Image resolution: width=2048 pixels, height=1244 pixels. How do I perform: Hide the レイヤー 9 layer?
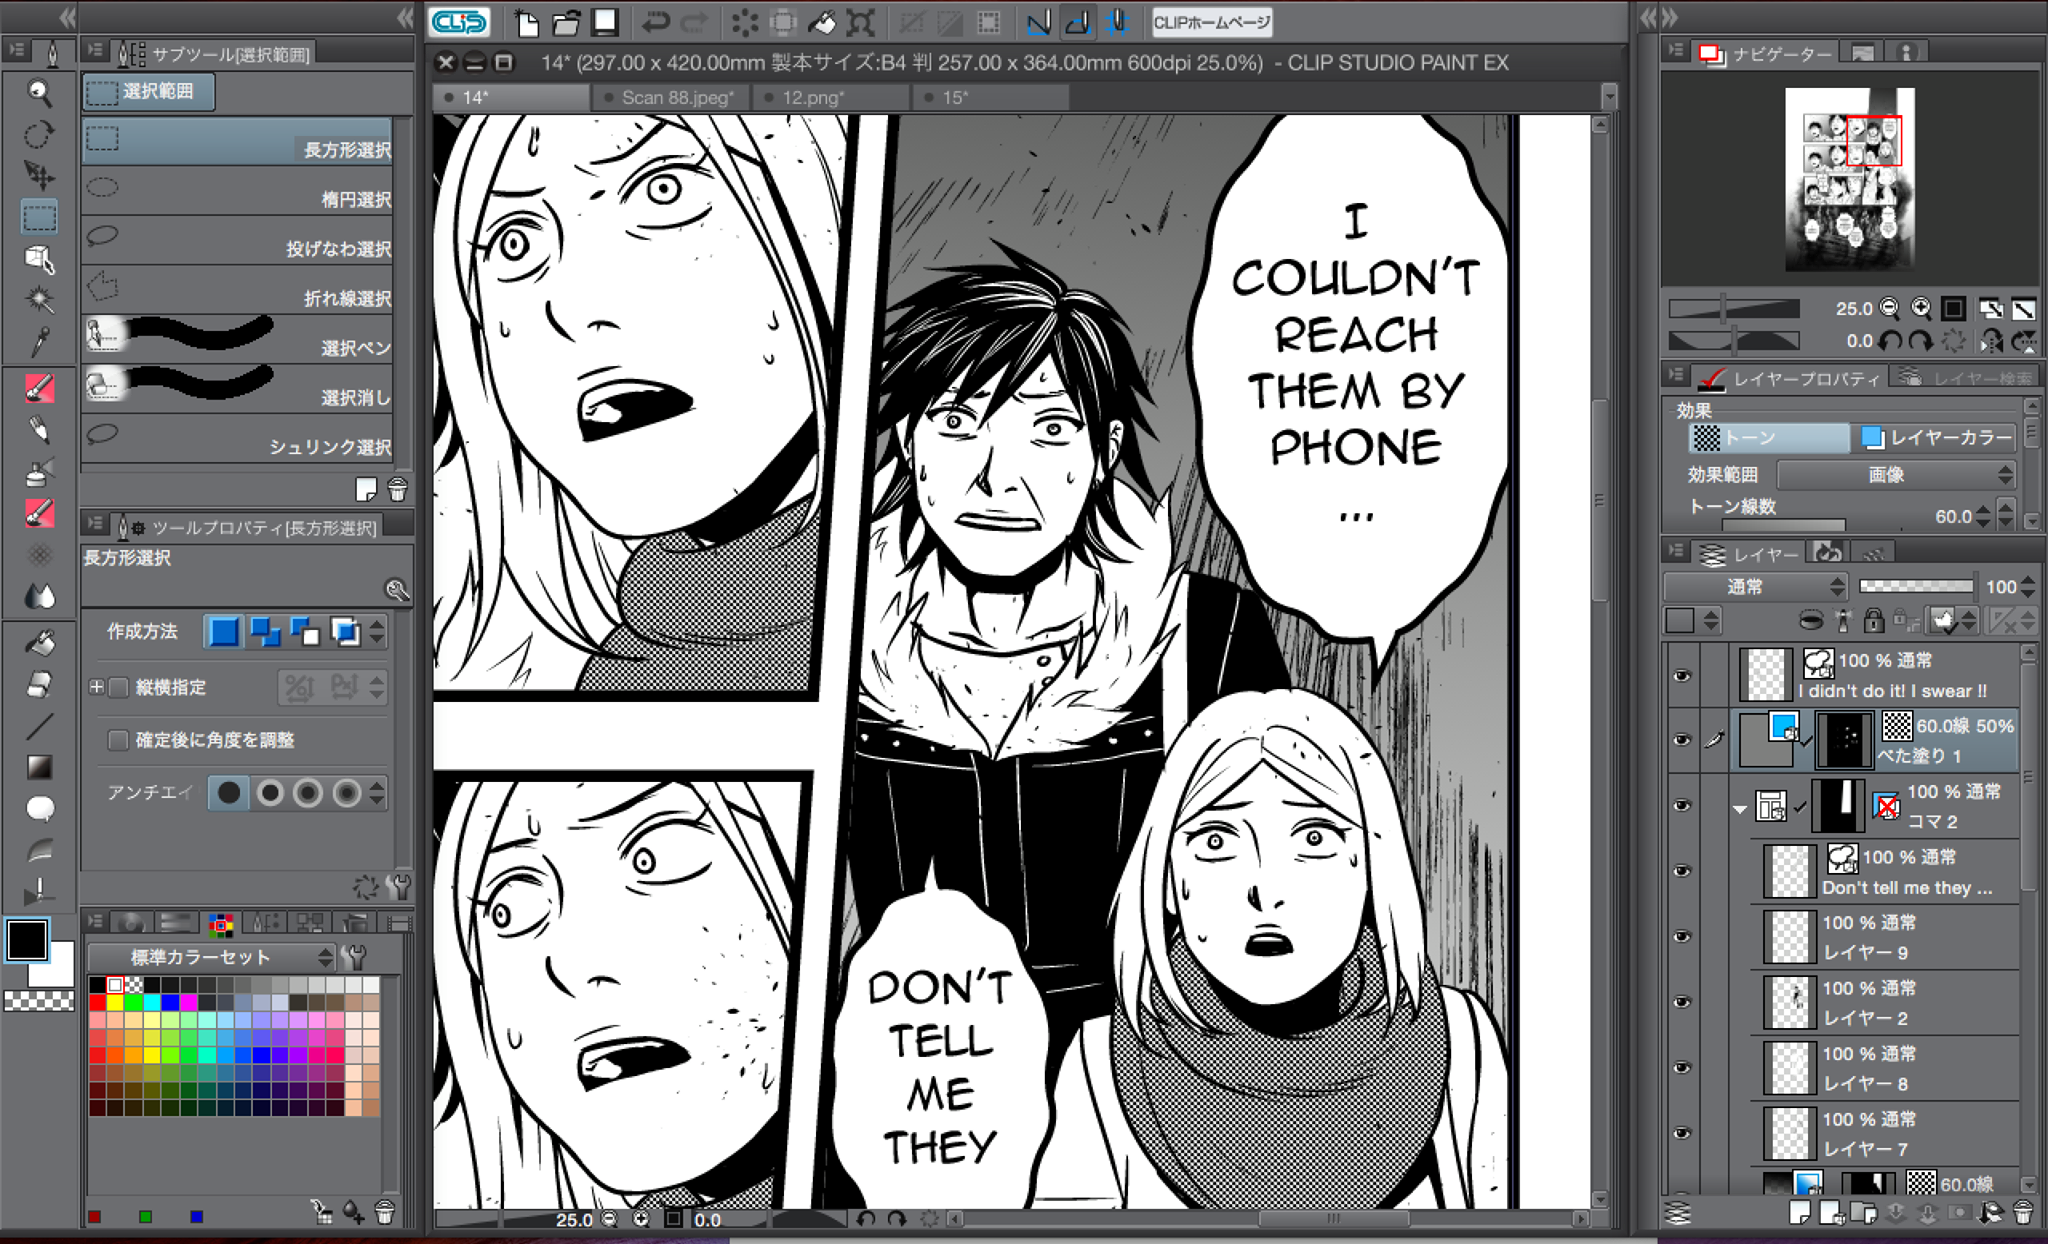pyautogui.click(x=1682, y=937)
